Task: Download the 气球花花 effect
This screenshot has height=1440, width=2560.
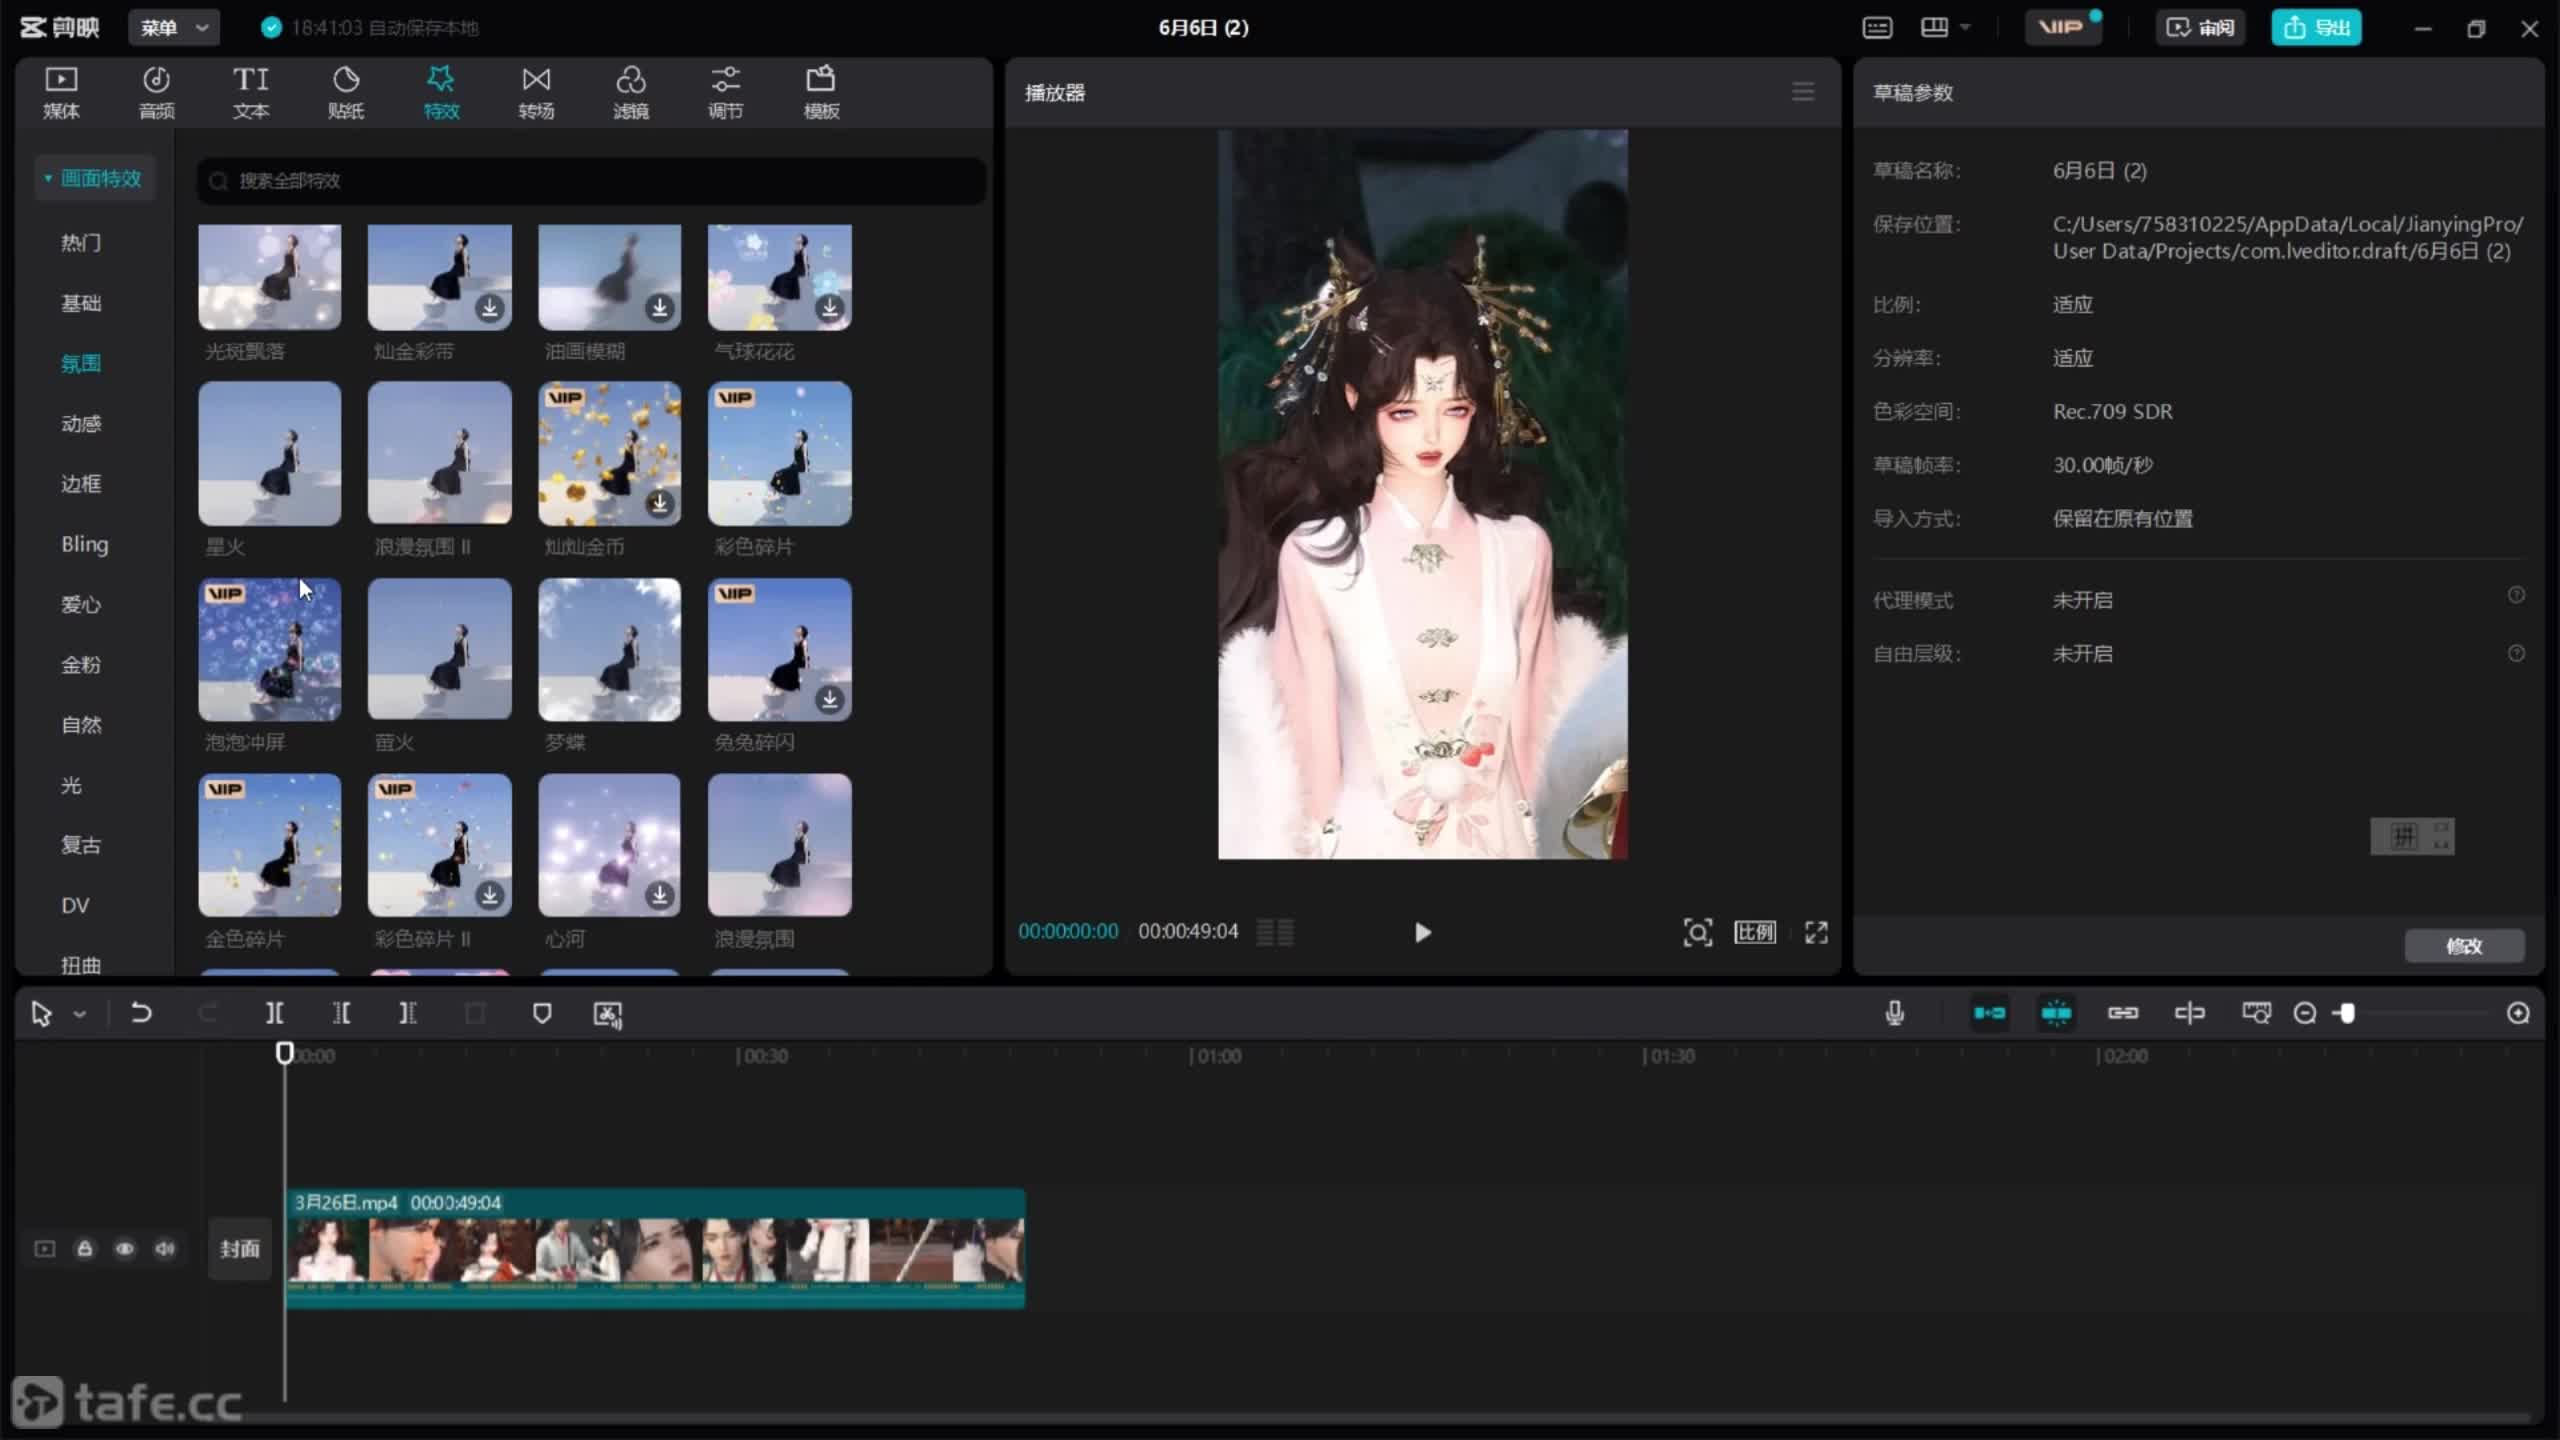Action: click(x=830, y=308)
